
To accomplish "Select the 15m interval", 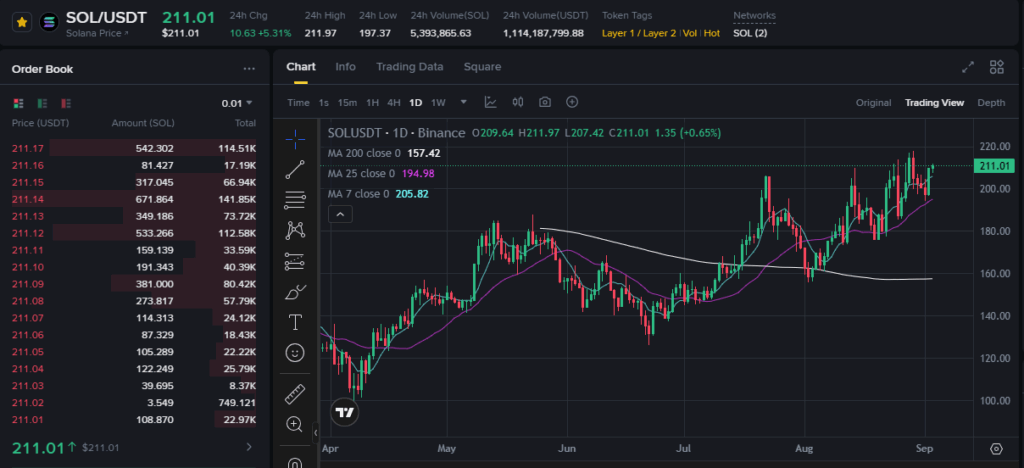I will 347,102.
